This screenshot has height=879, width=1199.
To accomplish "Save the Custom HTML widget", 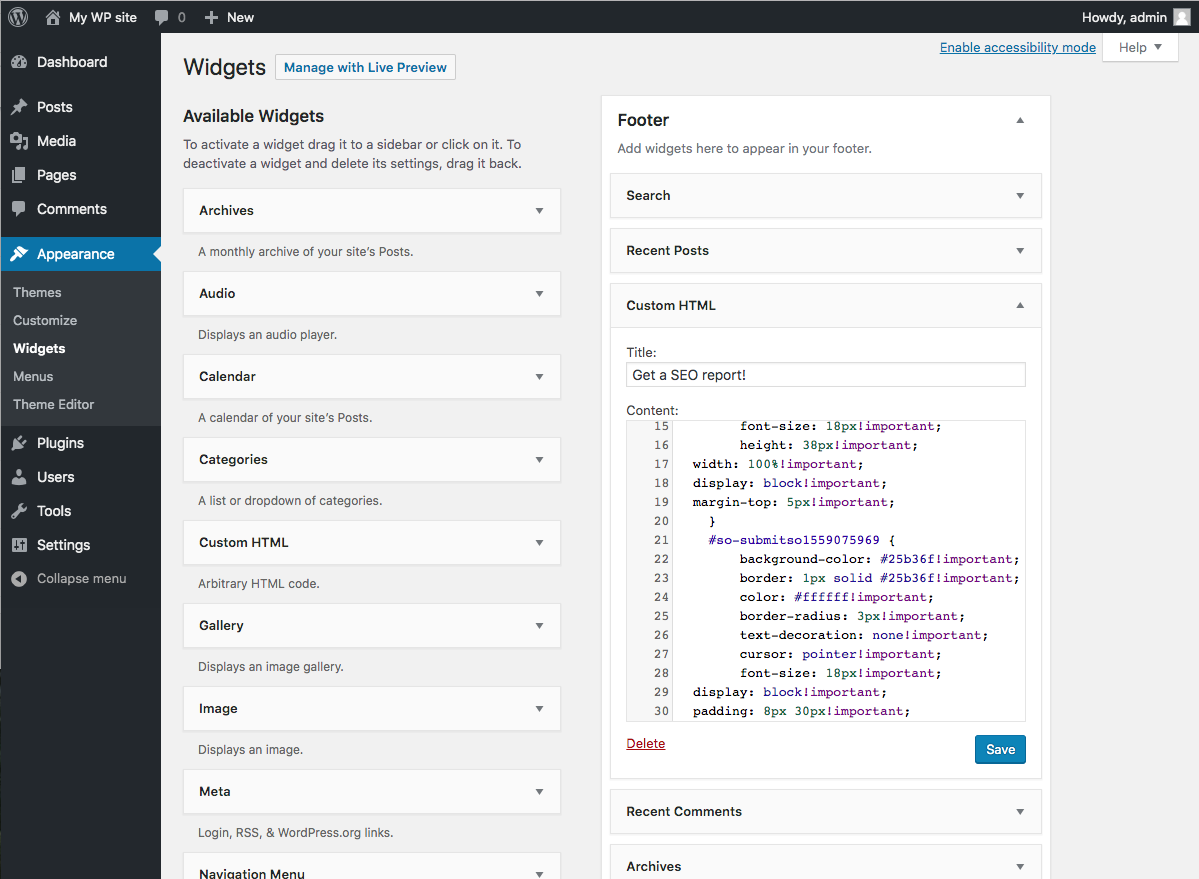I will point(999,749).
